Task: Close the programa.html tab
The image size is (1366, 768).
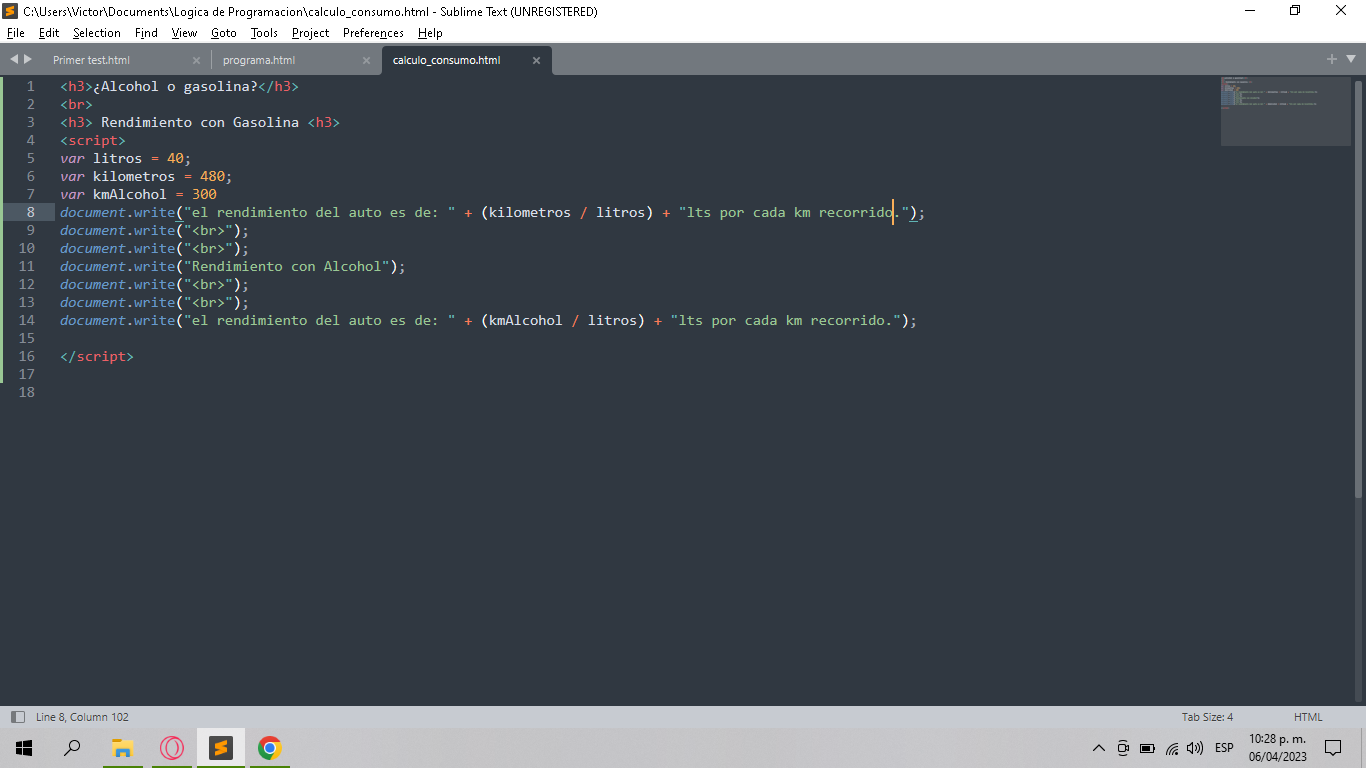Action: pos(366,60)
